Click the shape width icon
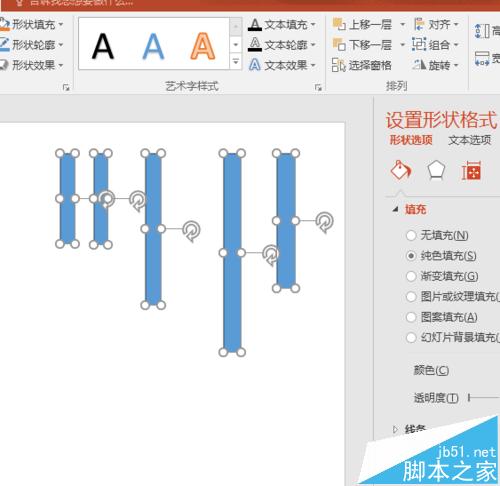 pyautogui.click(x=482, y=58)
